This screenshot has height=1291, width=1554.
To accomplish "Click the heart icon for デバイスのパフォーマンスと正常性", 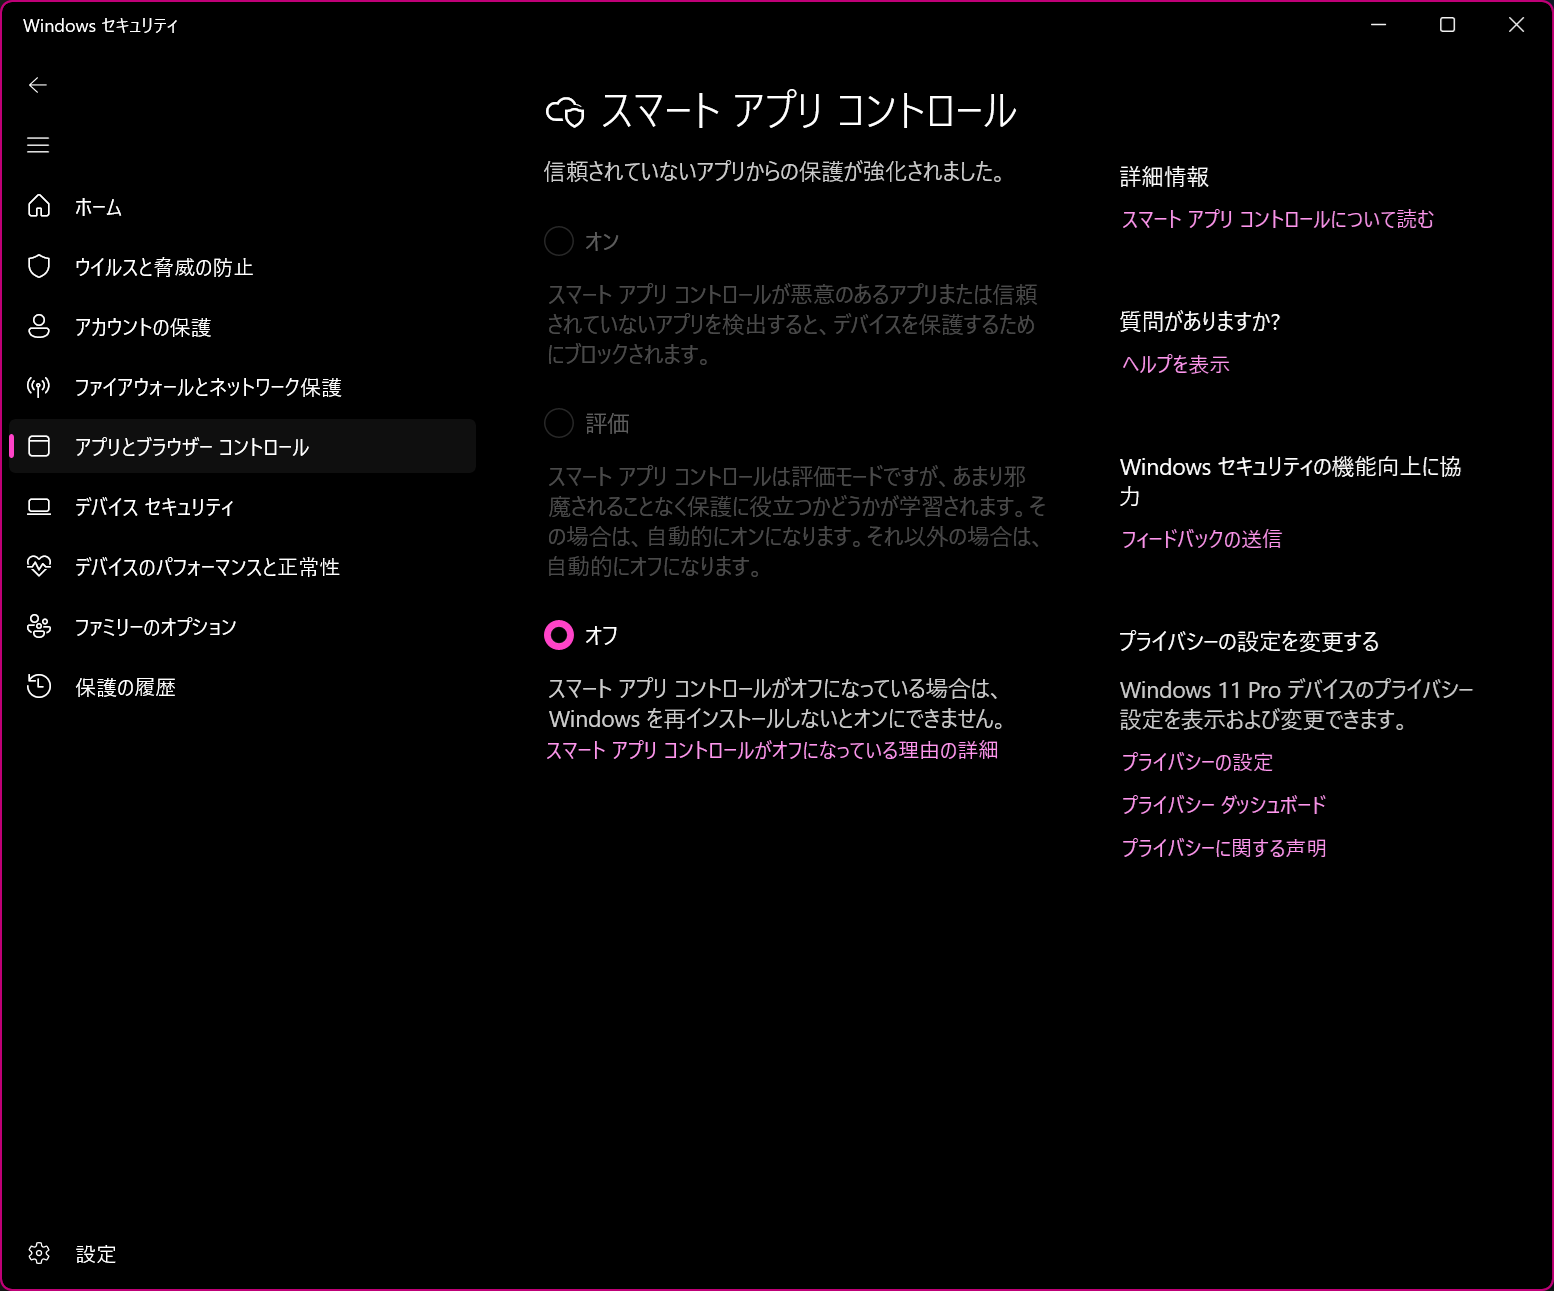I will (x=39, y=566).
